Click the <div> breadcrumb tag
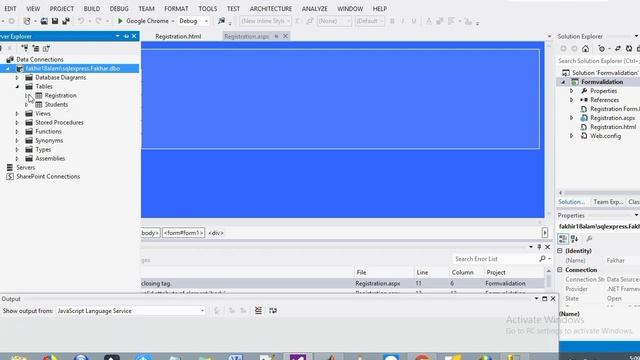The width and height of the screenshot is (640, 360). [216, 233]
